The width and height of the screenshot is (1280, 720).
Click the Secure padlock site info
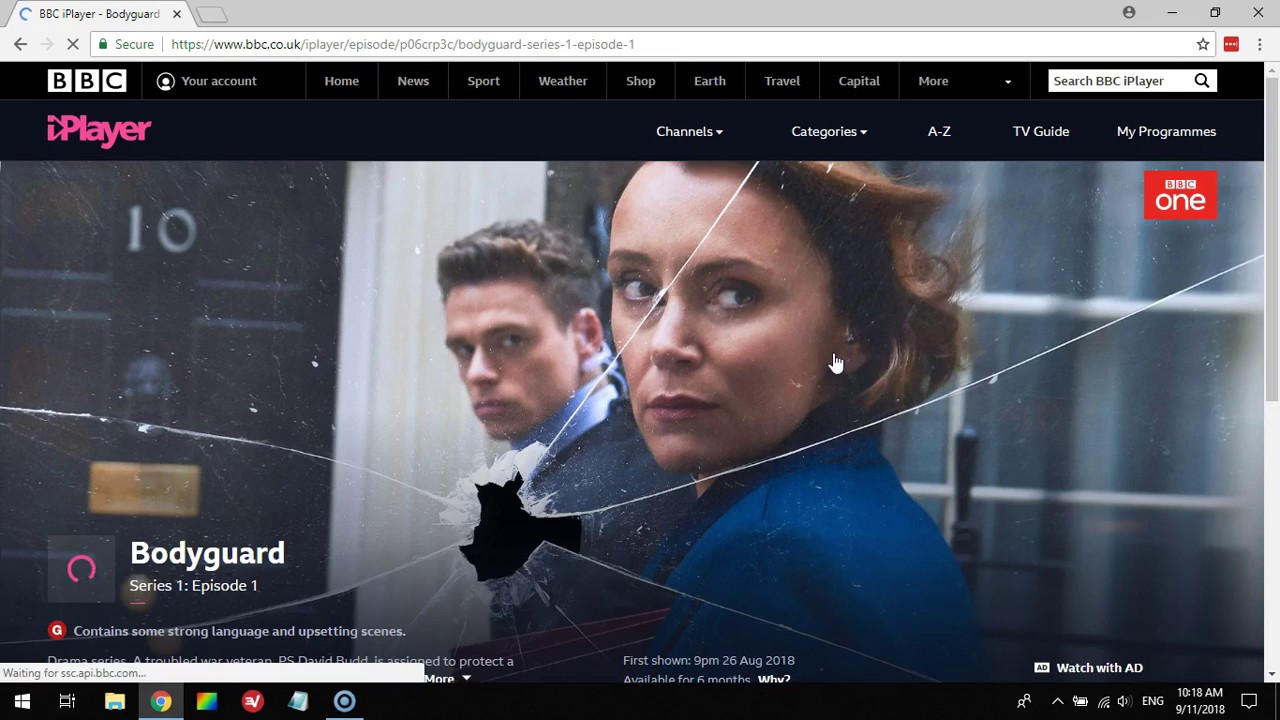125,44
